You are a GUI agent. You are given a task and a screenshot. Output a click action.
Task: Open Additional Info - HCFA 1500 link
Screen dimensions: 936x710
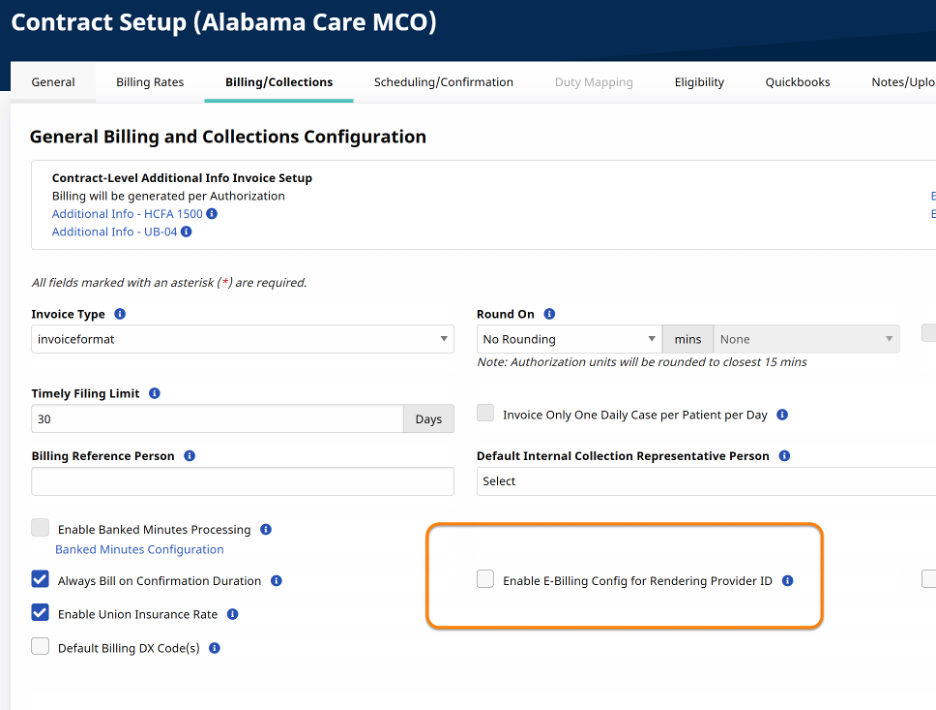click(x=127, y=214)
